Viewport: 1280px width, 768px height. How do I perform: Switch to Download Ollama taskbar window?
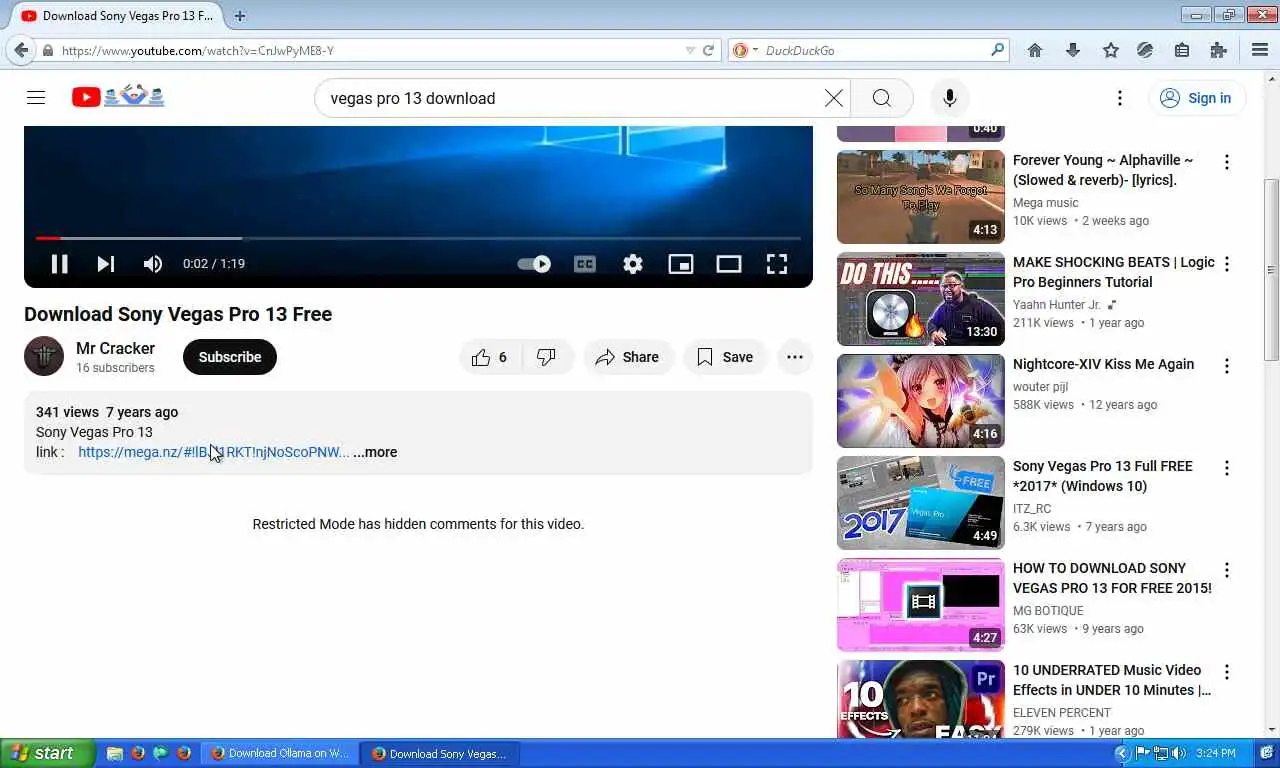[x=279, y=754]
